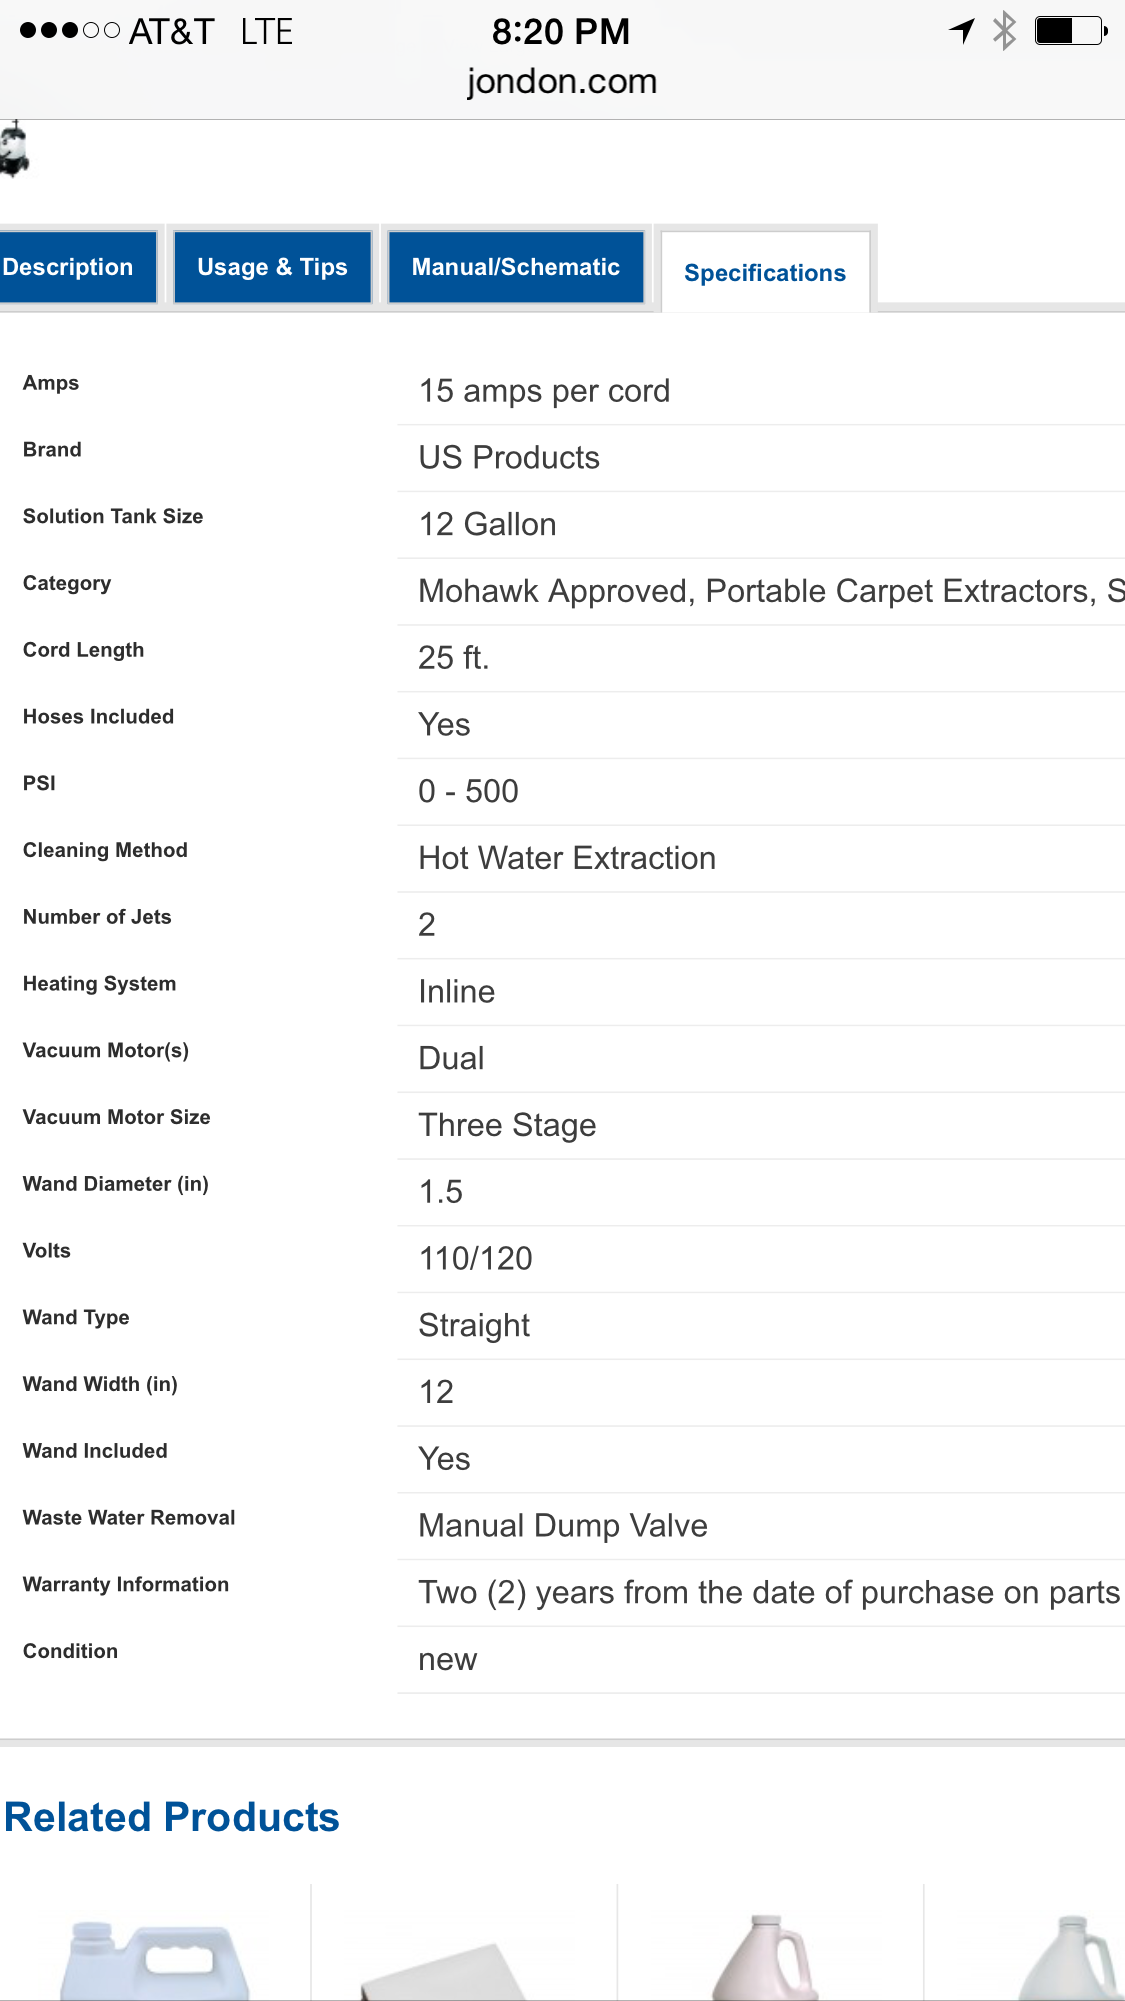
Task: Tap the carpet extractor product image
Action: tap(14, 149)
